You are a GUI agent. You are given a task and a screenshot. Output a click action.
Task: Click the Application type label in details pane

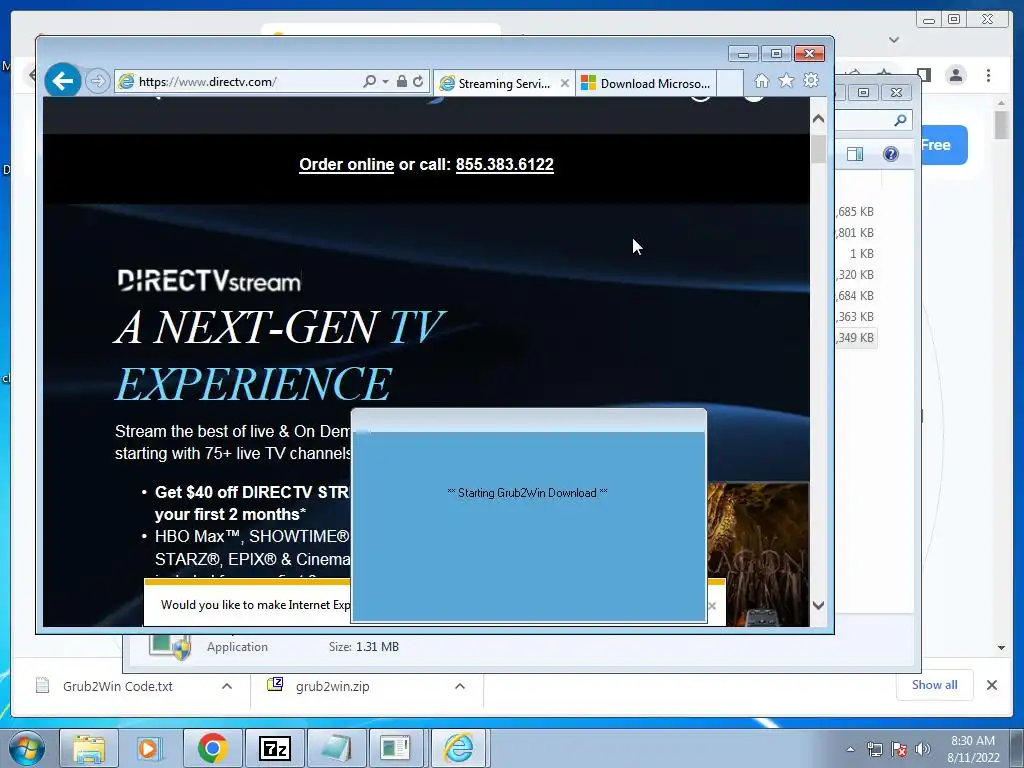[x=237, y=647]
